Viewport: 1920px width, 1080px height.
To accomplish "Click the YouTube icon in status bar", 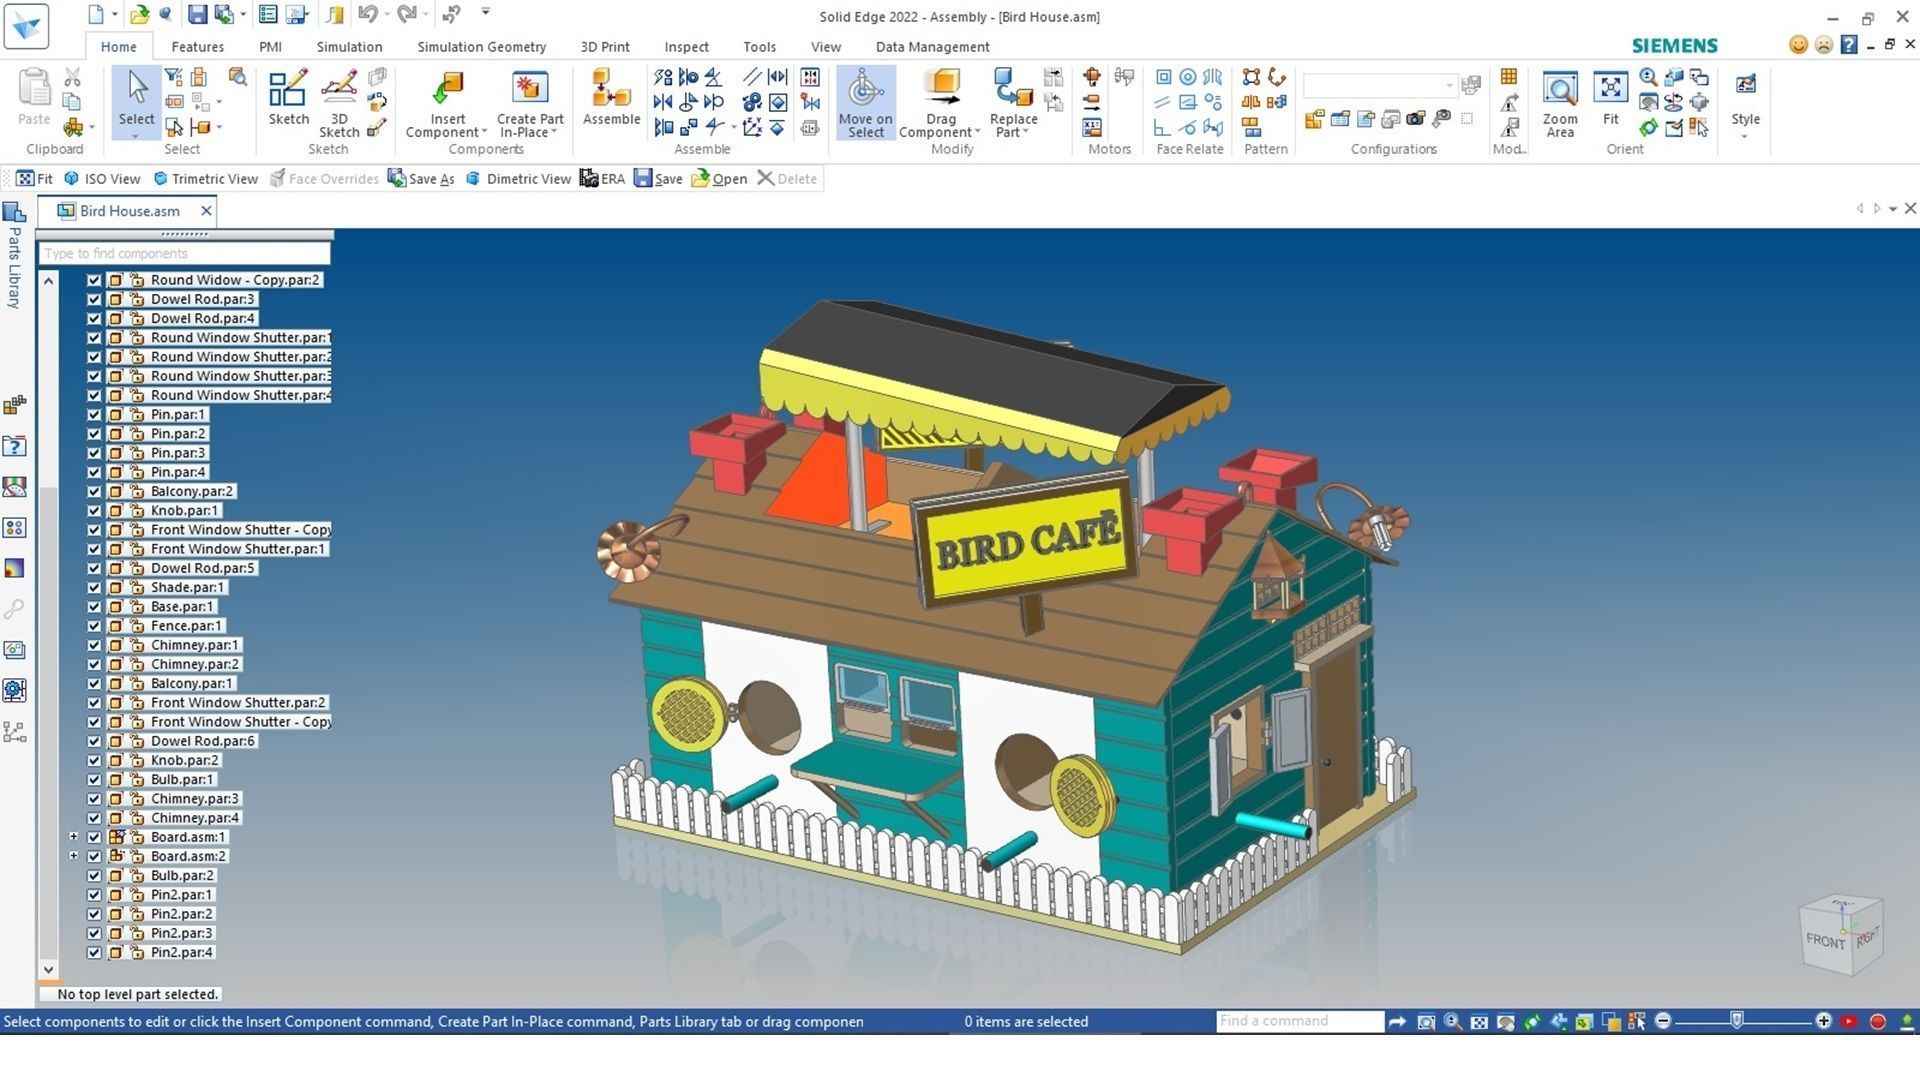I will [1849, 1021].
